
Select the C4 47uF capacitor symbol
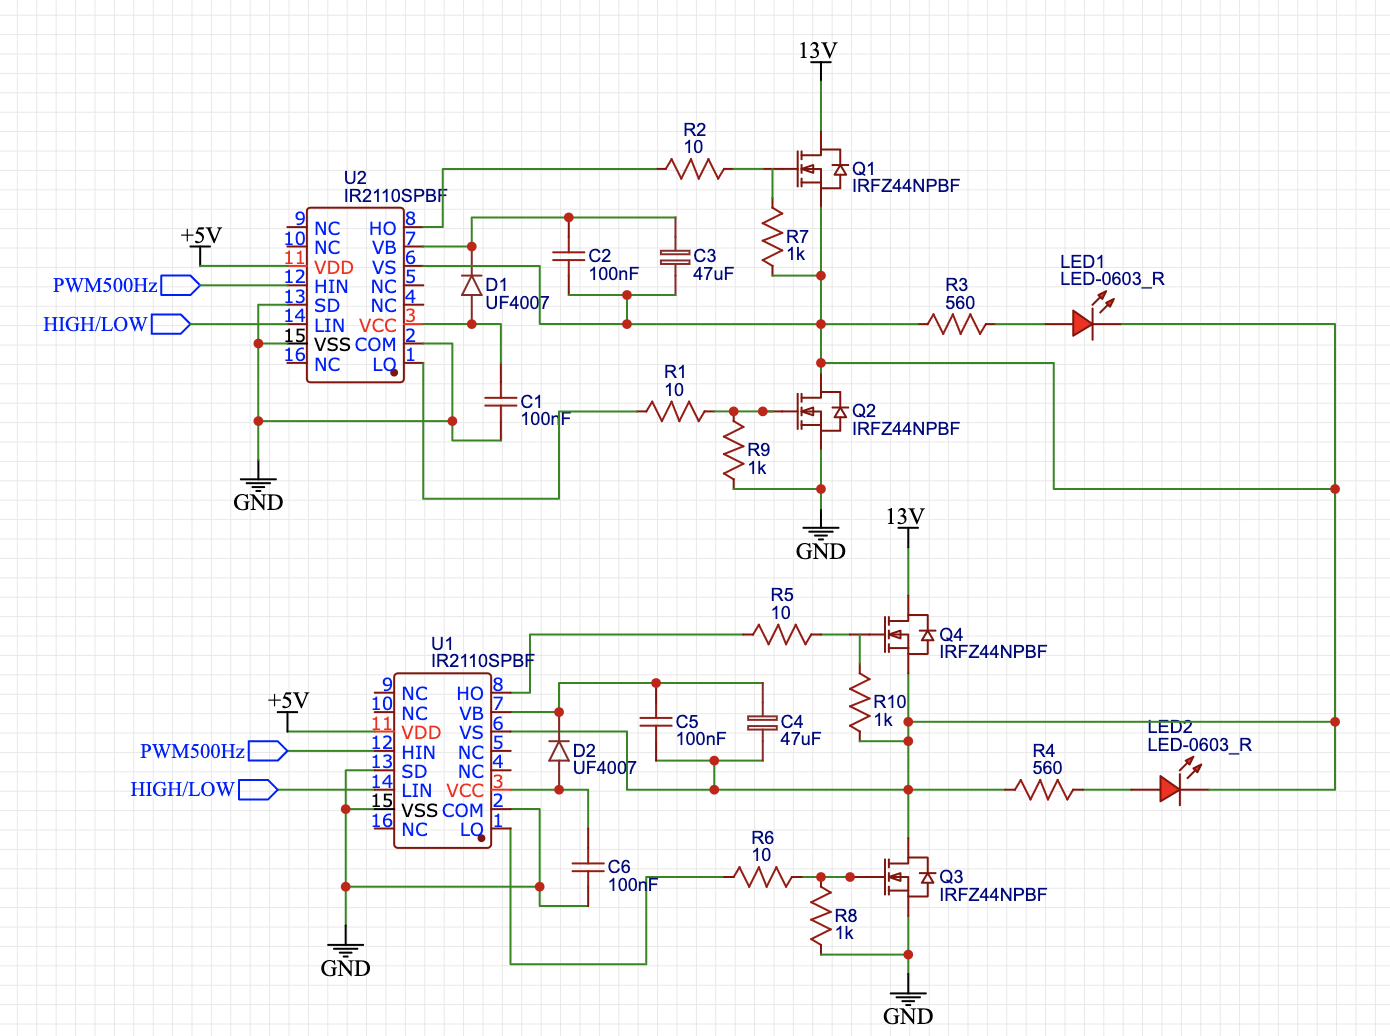762,722
